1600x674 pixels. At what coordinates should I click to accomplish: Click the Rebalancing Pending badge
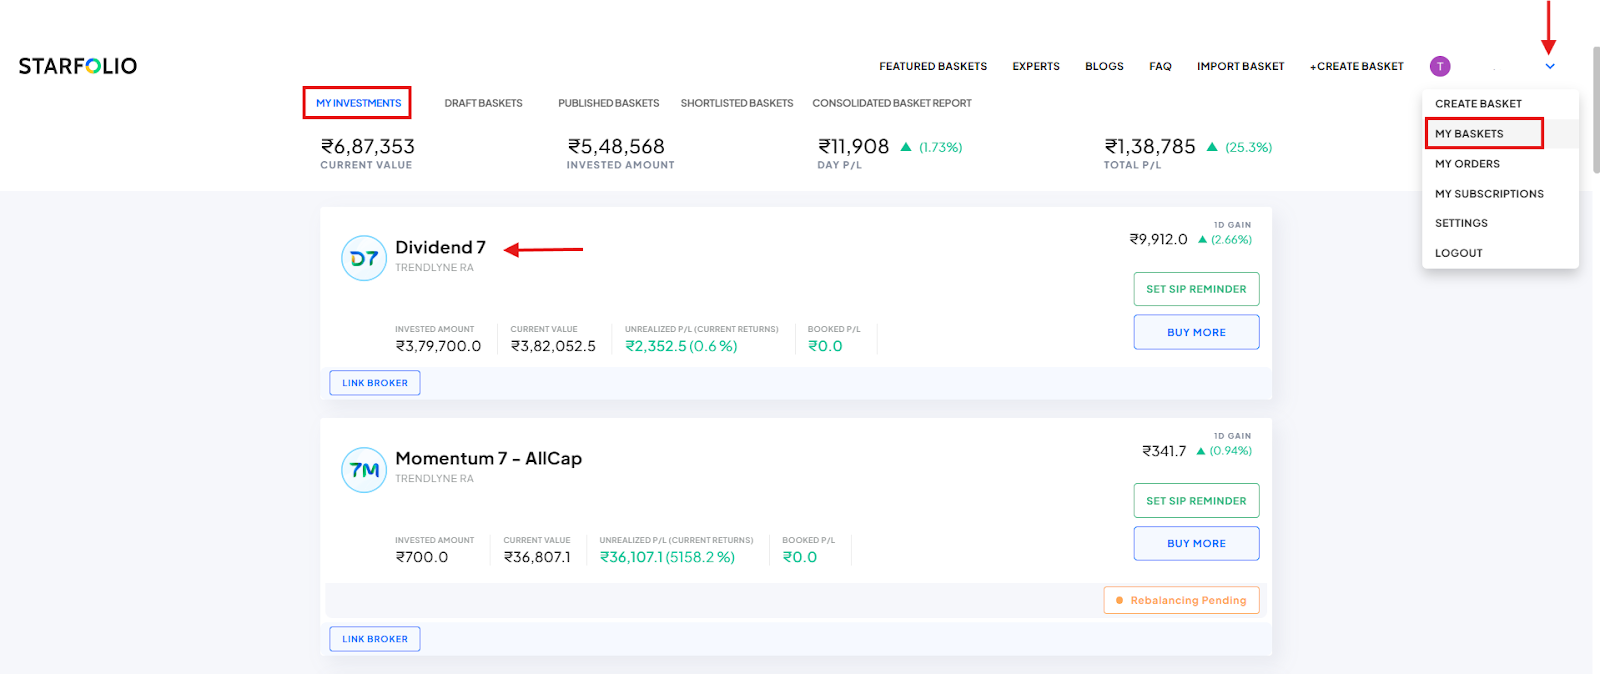click(1181, 600)
